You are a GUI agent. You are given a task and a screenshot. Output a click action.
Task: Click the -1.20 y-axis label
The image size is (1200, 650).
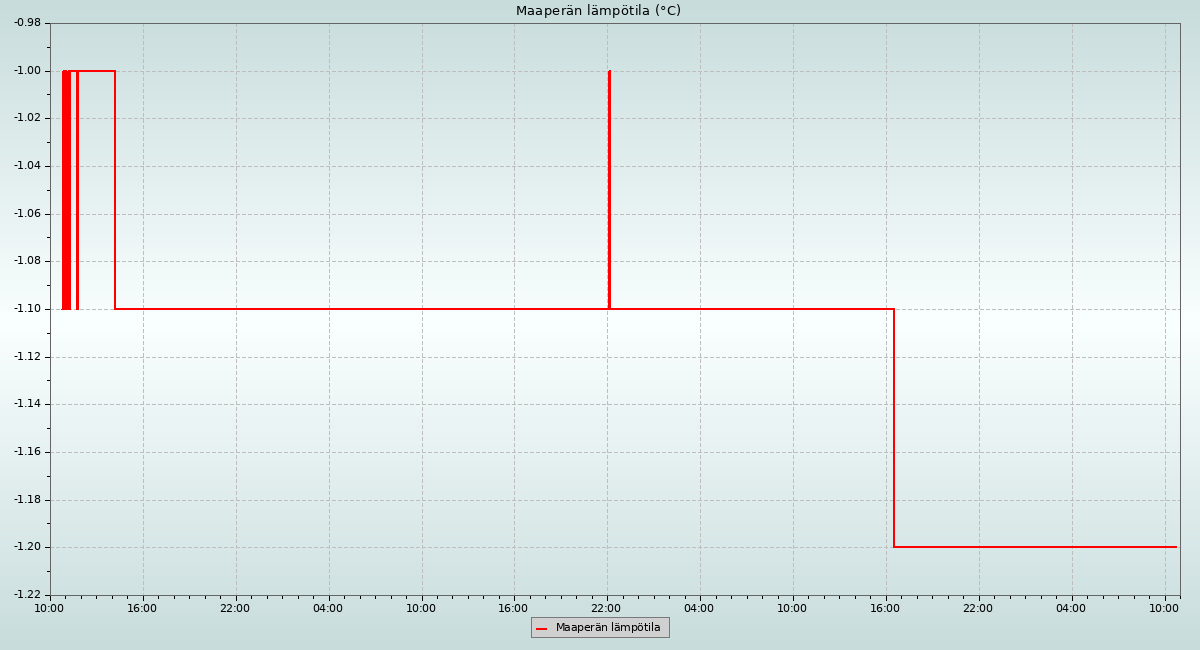click(x=27, y=547)
